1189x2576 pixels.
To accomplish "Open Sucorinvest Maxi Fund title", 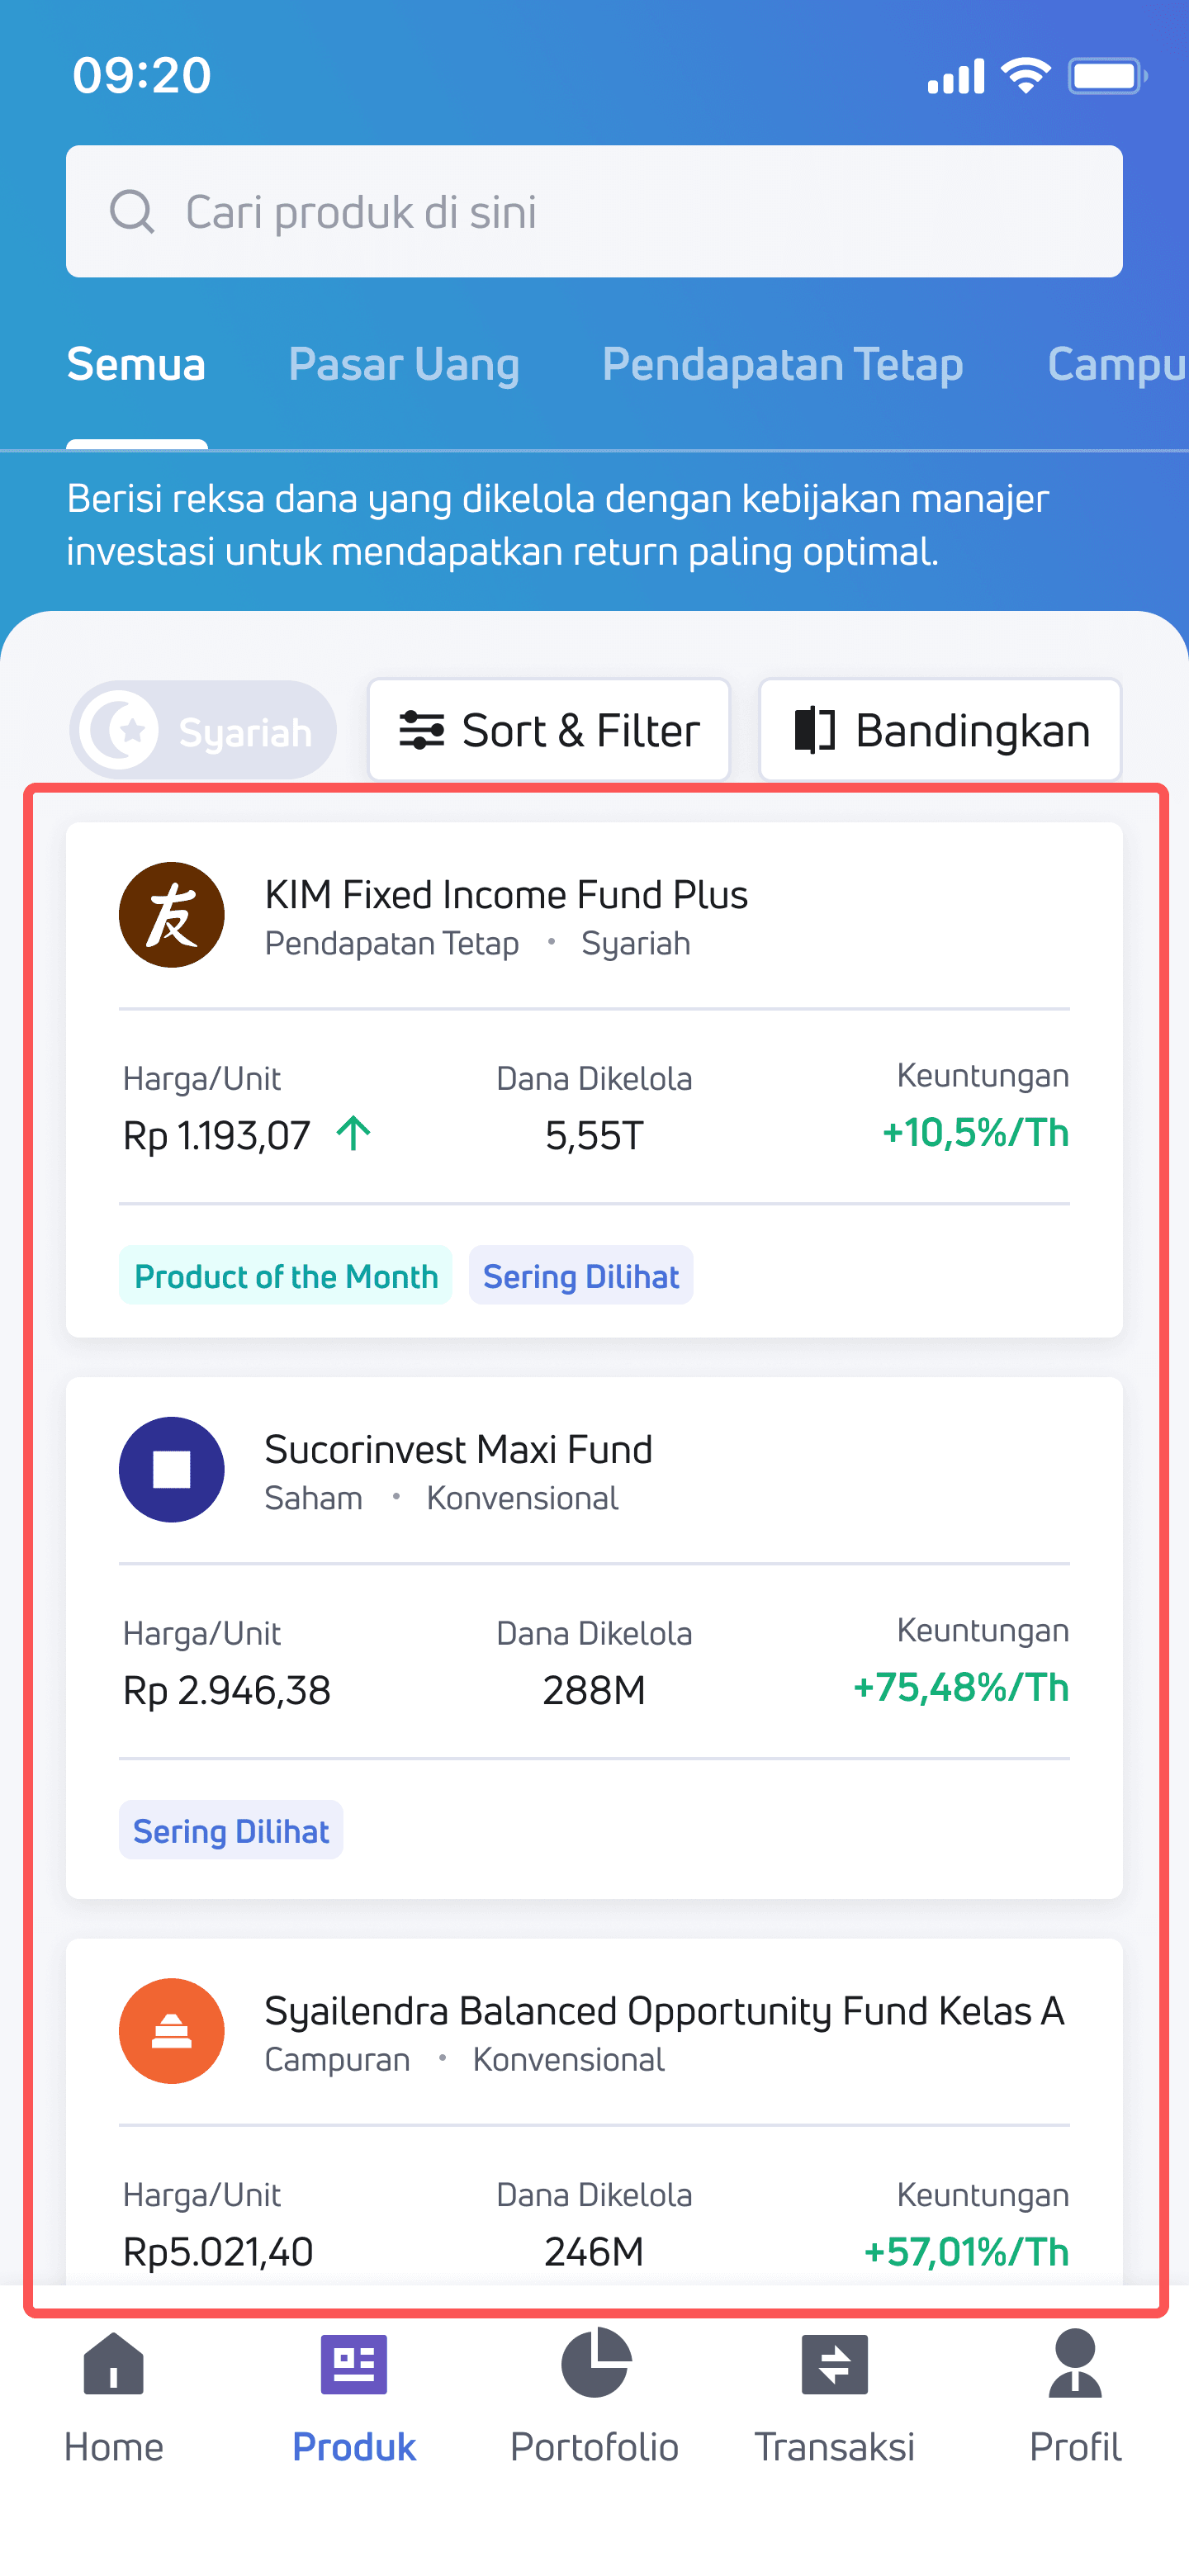I will point(458,1450).
